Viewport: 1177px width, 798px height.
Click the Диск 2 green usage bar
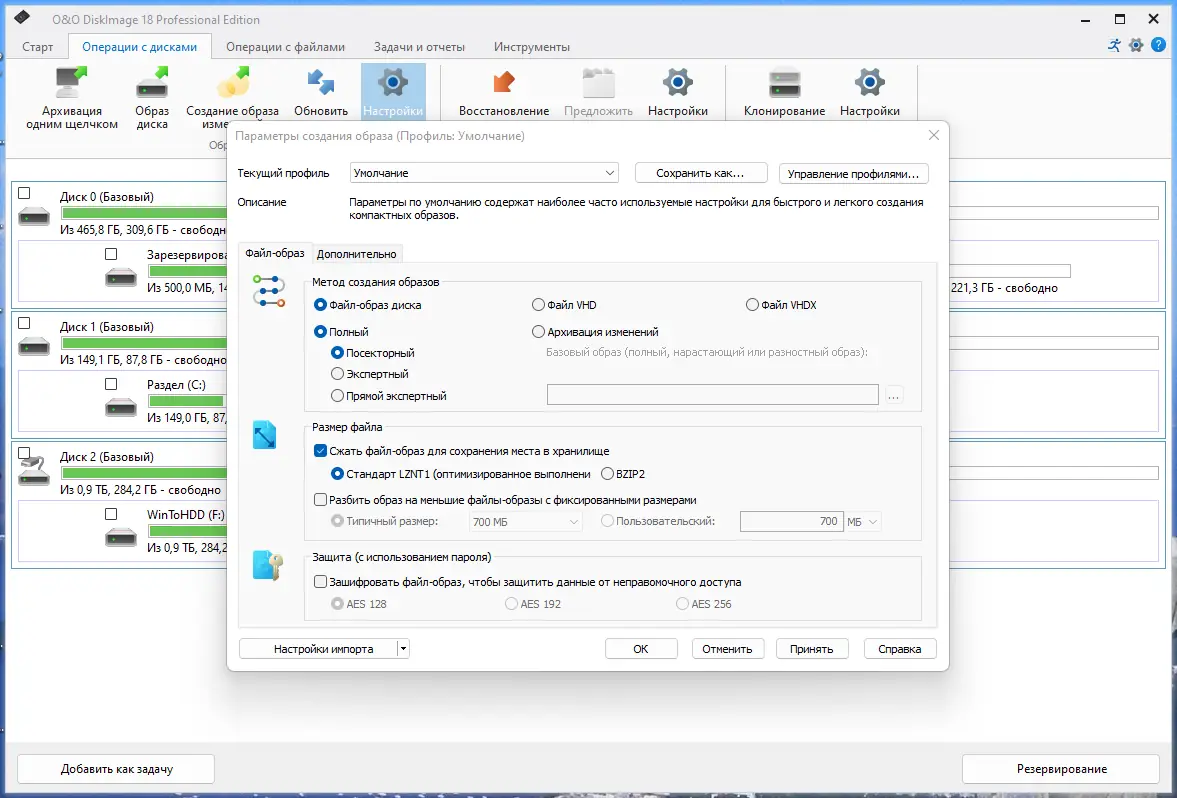[144, 473]
